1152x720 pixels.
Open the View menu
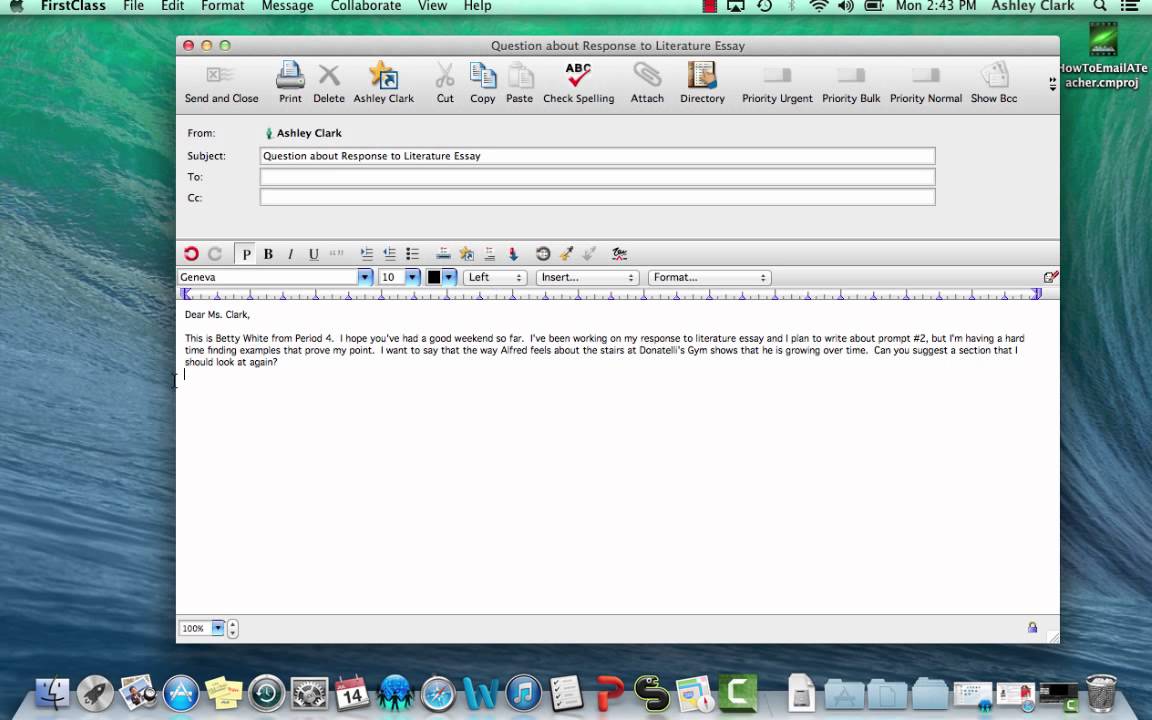tap(432, 6)
